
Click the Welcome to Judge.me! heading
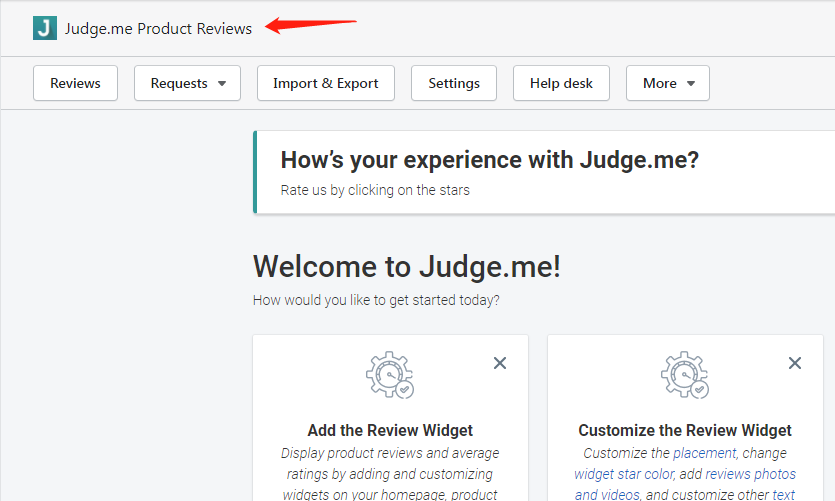407,266
